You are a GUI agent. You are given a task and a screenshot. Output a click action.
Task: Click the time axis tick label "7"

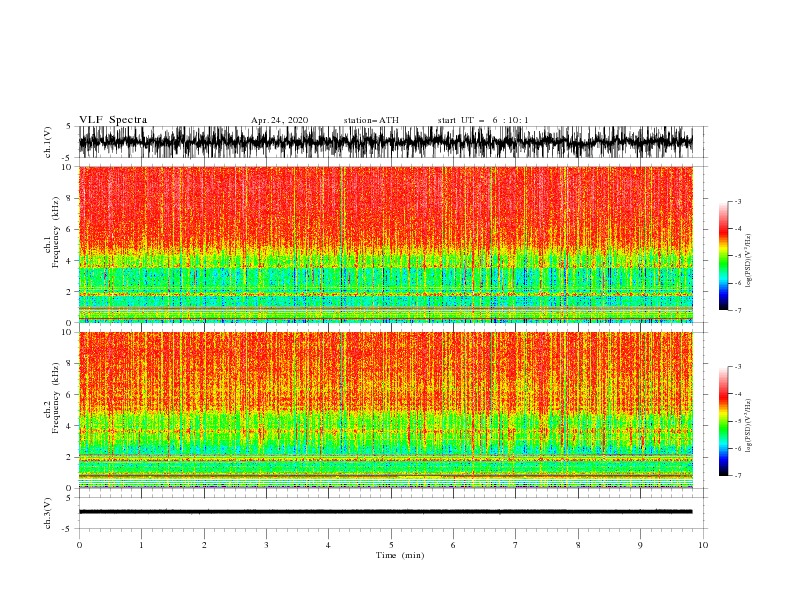516,545
